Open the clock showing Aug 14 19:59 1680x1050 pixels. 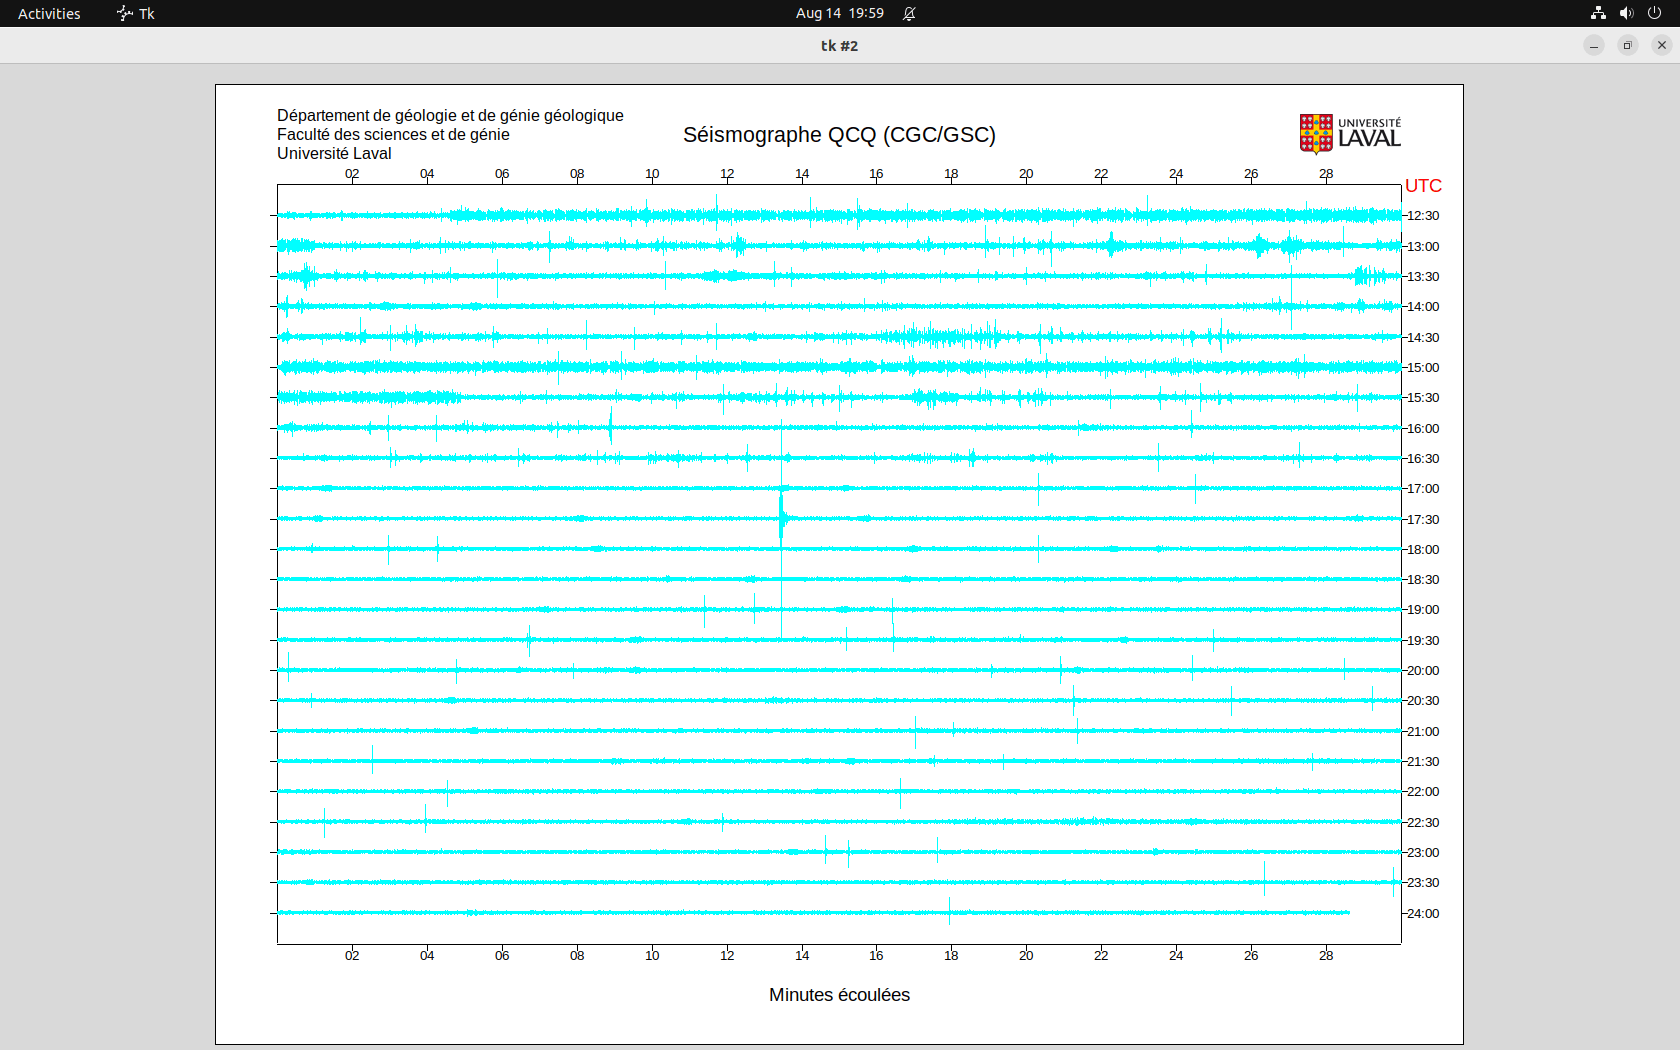[x=840, y=13]
